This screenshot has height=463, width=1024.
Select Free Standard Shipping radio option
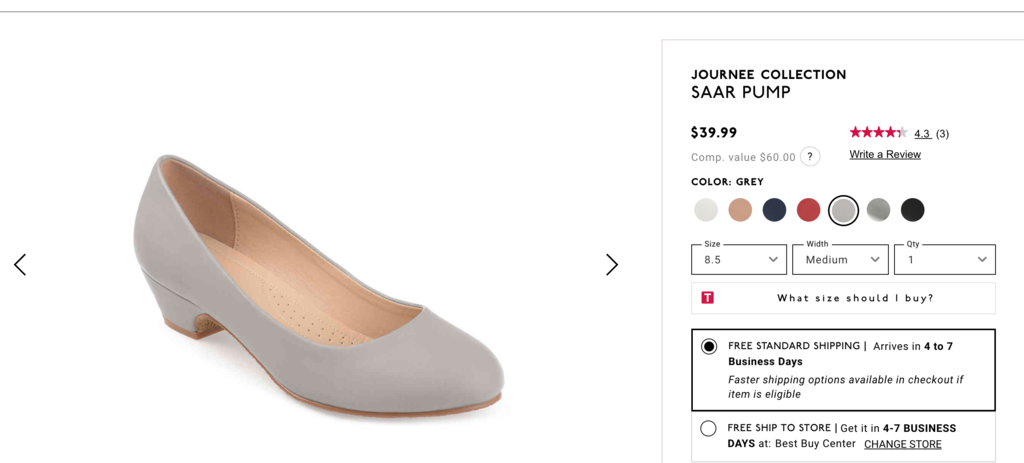pyautogui.click(x=709, y=347)
